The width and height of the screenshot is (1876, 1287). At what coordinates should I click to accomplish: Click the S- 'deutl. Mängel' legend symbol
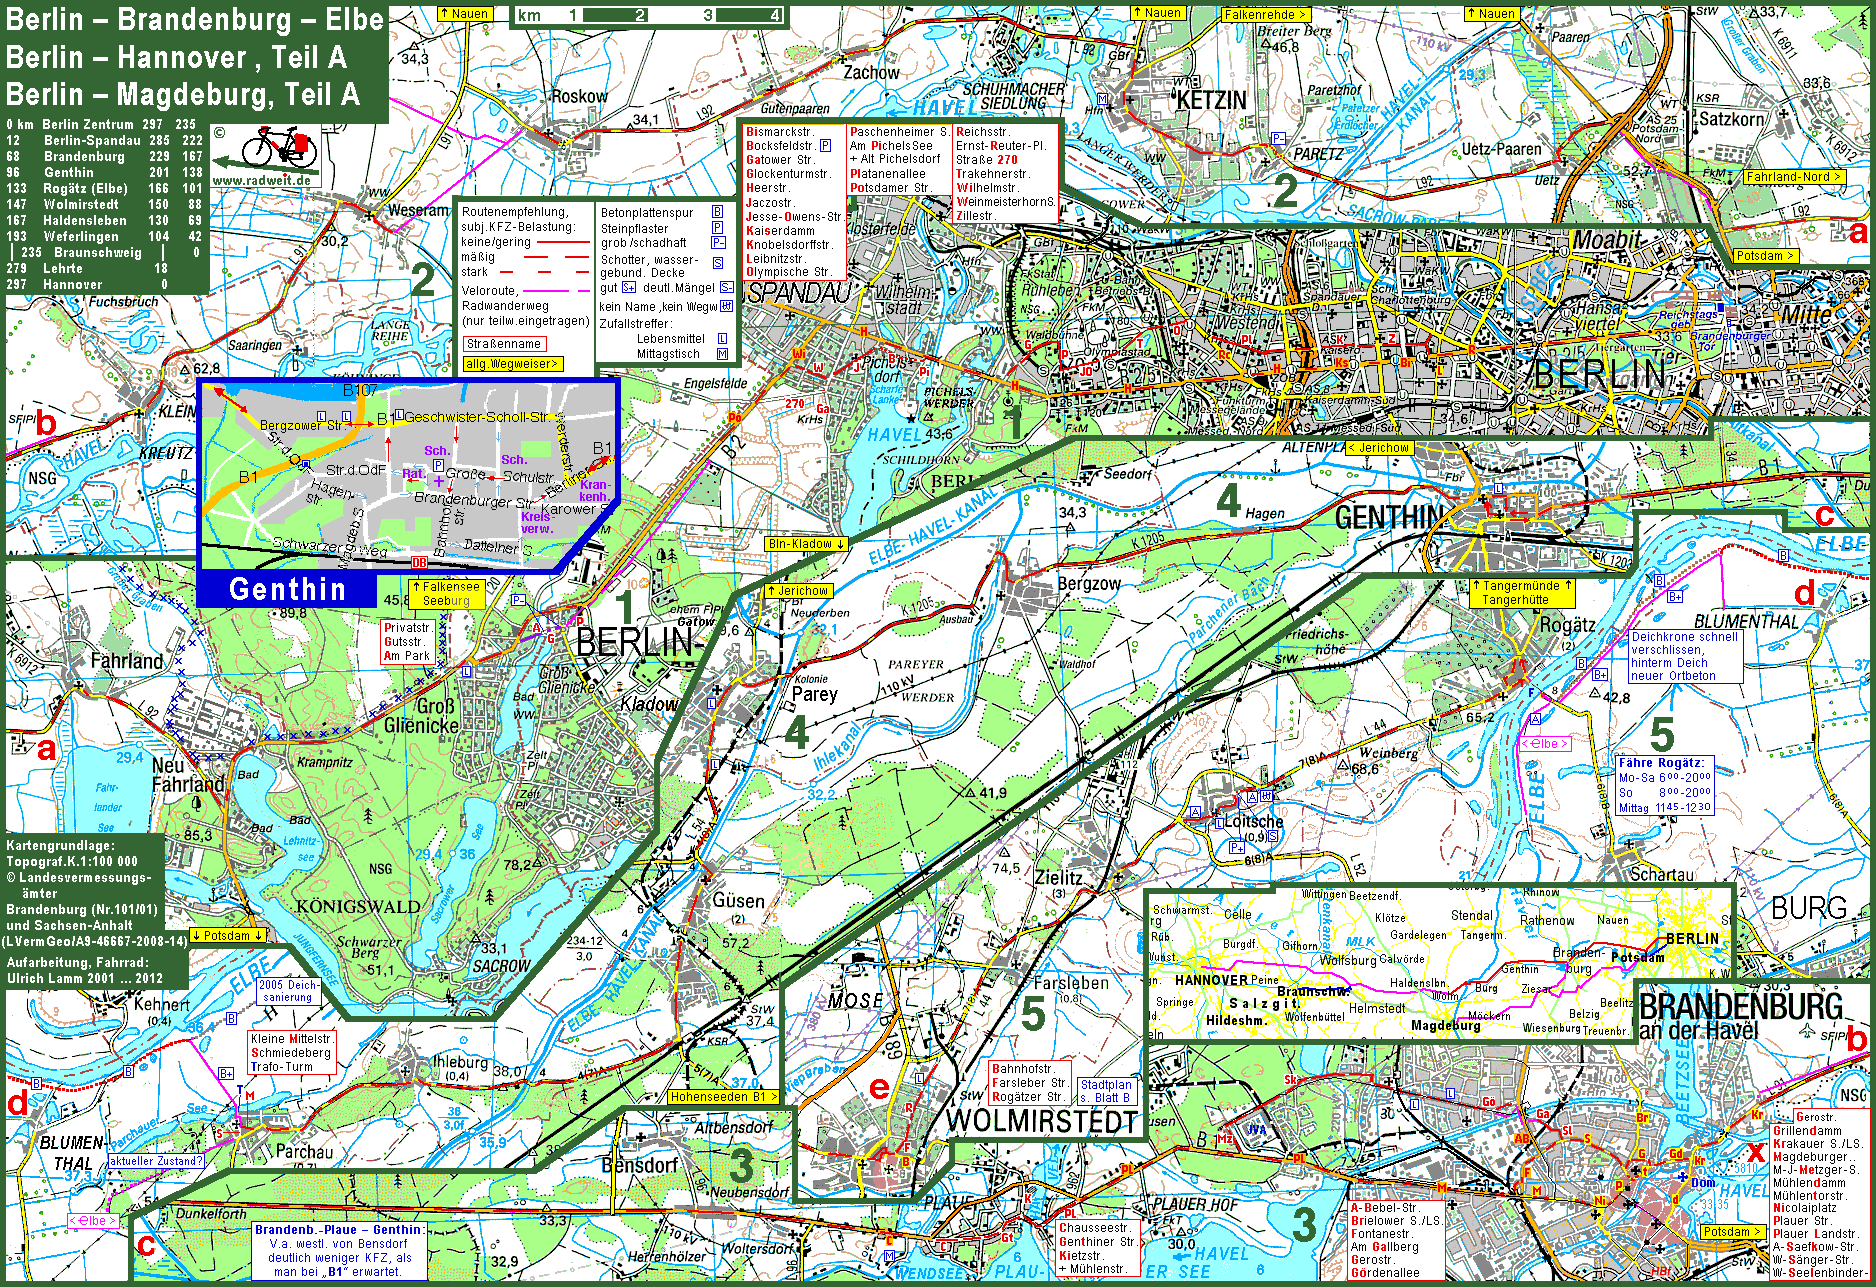tap(727, 288)
